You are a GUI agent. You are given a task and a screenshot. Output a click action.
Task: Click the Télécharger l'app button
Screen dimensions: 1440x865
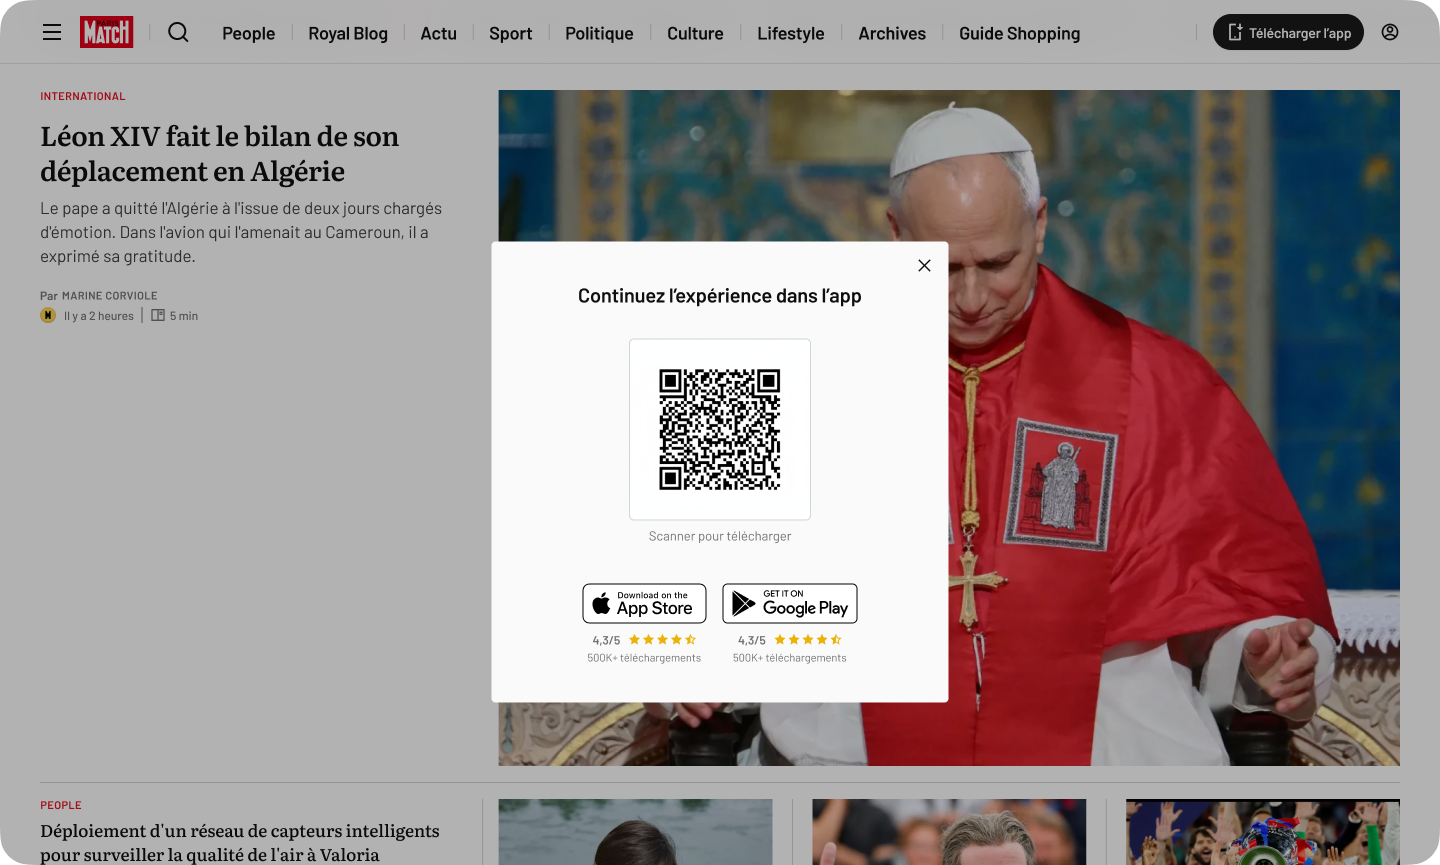pos(1288,32)
